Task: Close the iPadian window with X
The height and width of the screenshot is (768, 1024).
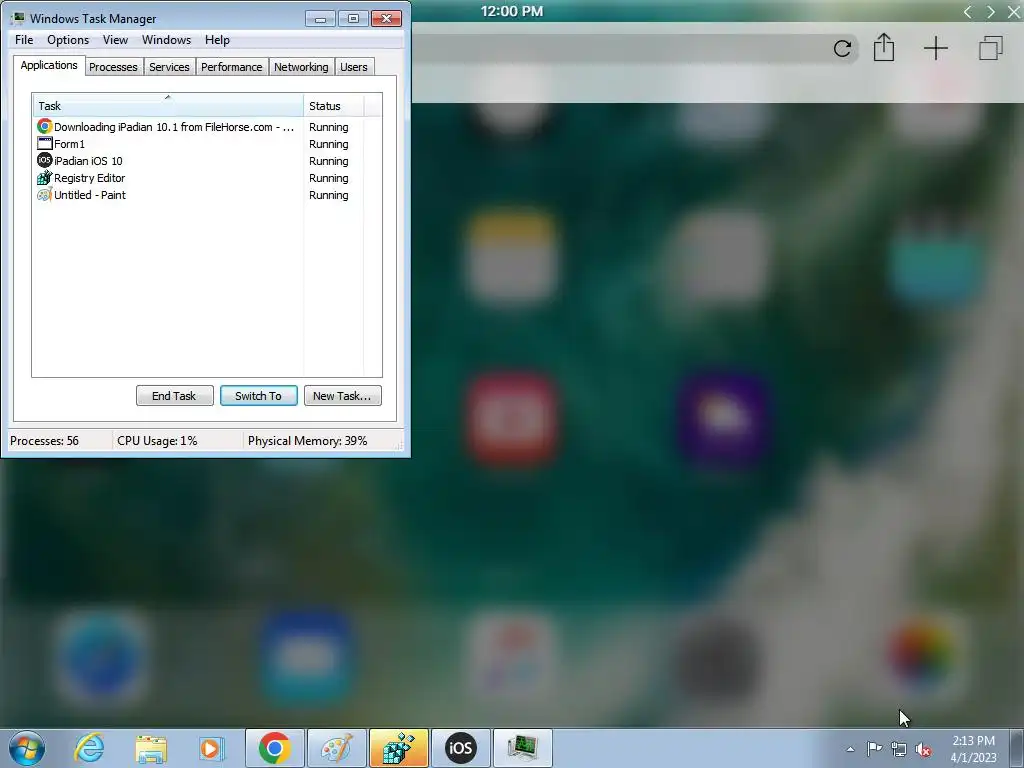Action: coord(1014,12)
